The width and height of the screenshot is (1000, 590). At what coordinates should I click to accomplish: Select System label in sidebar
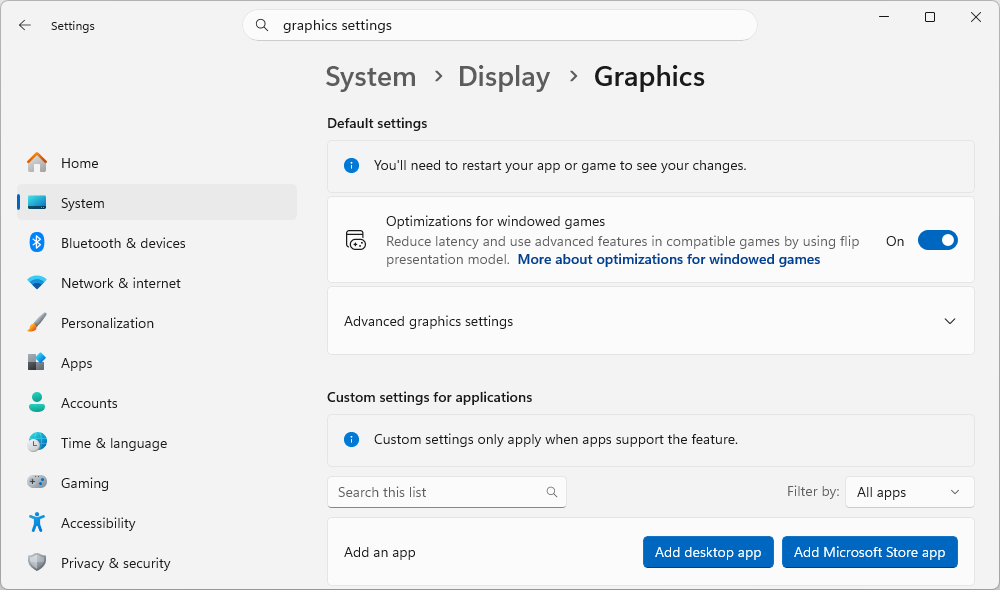(x=82, y=203)
